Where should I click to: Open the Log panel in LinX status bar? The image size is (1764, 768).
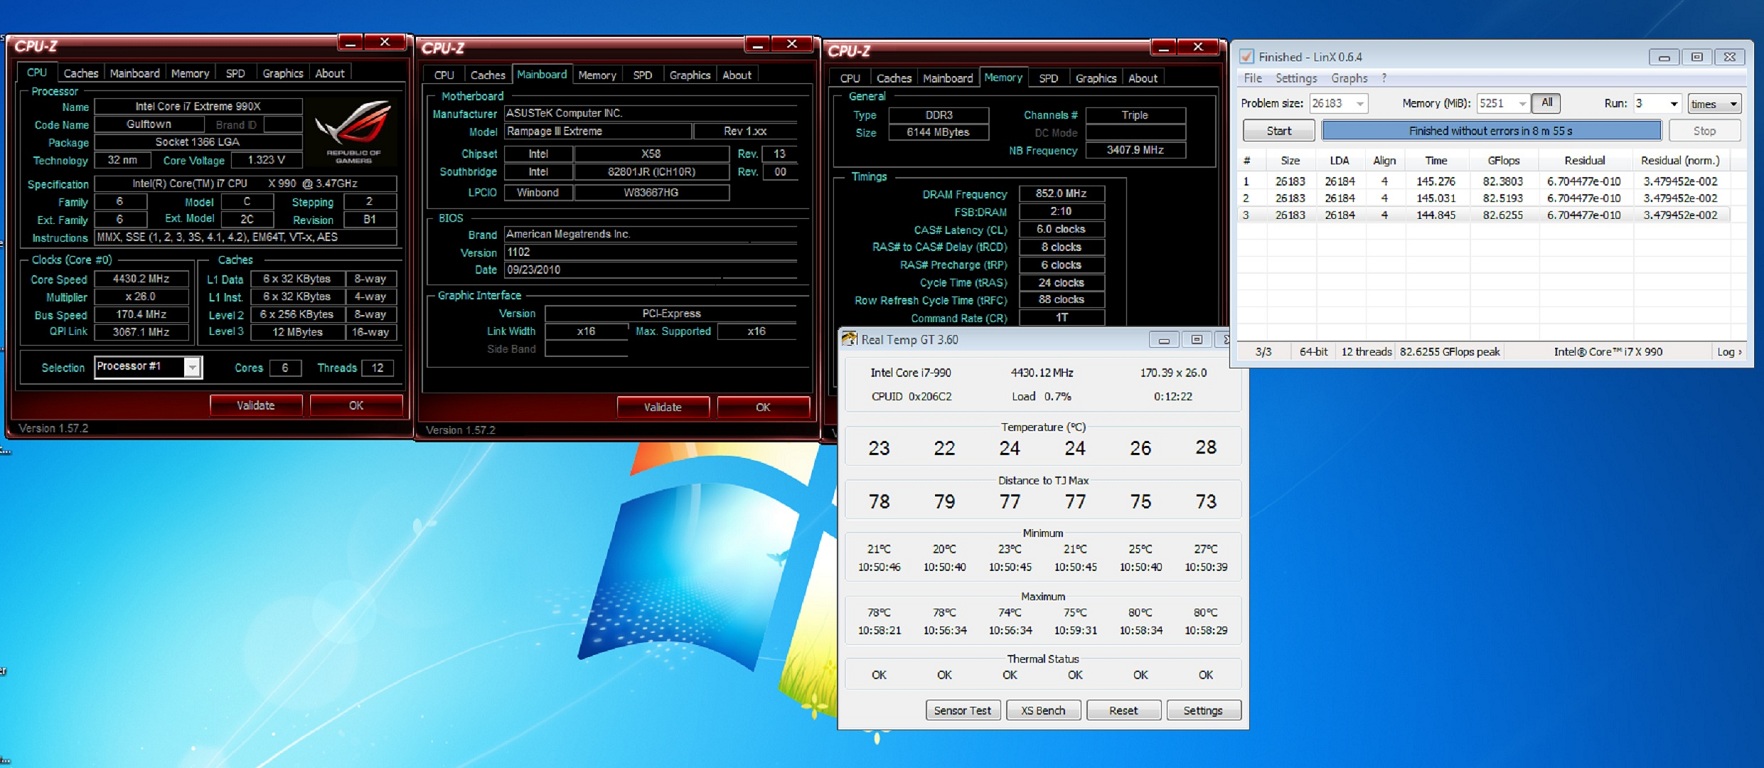tap(1729, 352)
